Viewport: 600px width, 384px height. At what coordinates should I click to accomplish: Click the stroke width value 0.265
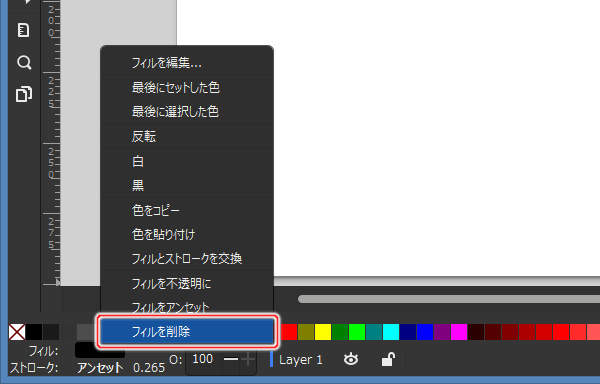coord(149,368)
